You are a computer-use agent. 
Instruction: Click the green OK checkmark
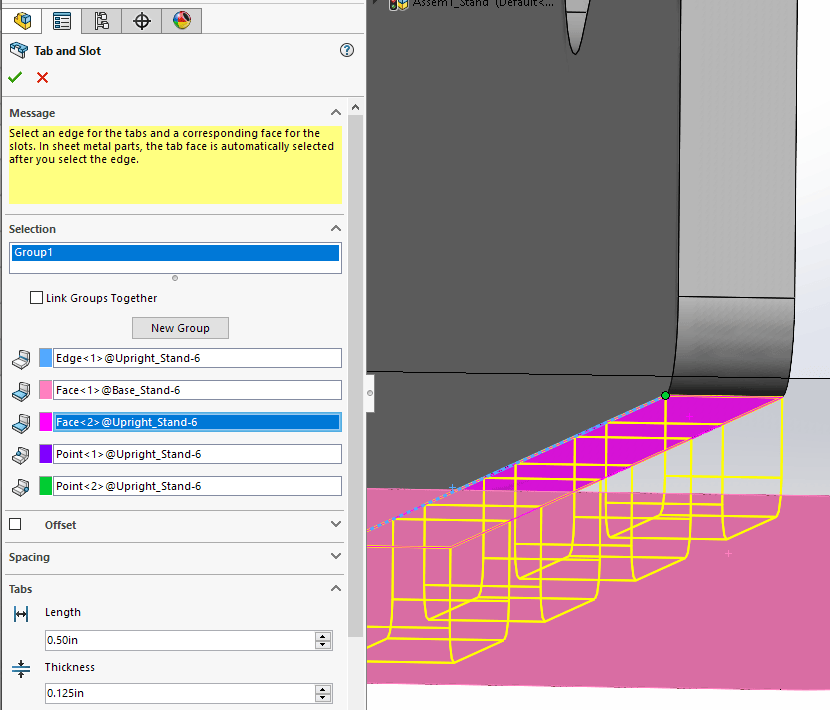coord(15,78)
